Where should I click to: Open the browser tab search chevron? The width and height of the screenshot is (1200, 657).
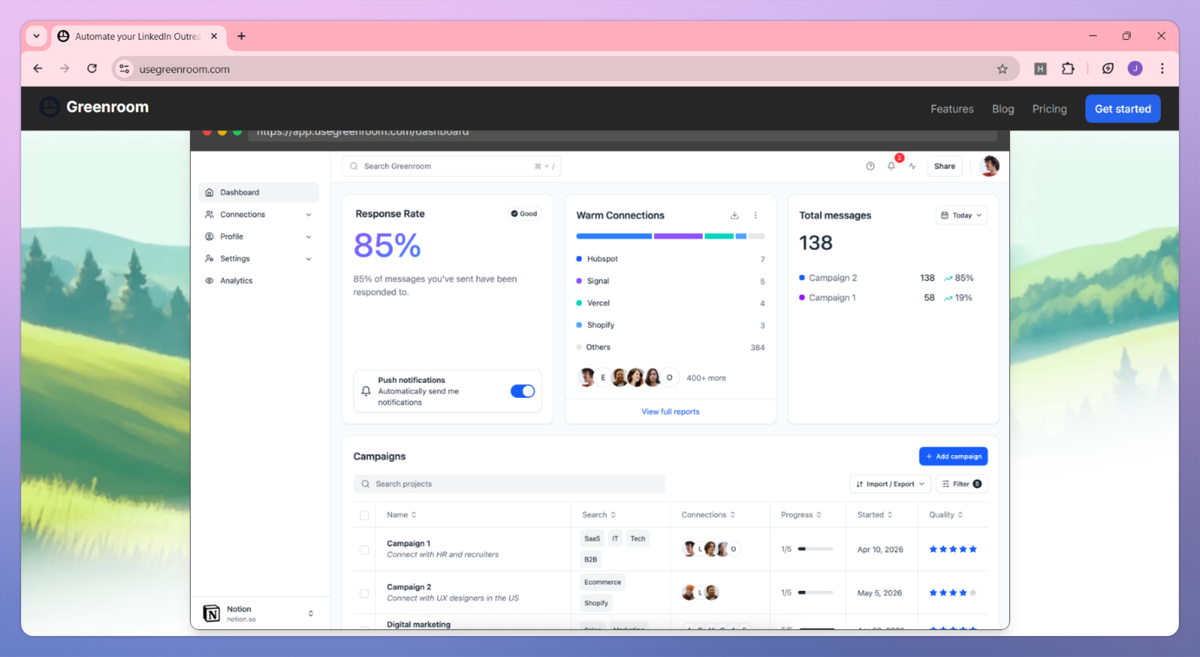pyautogui.click(x=37, y=36)
